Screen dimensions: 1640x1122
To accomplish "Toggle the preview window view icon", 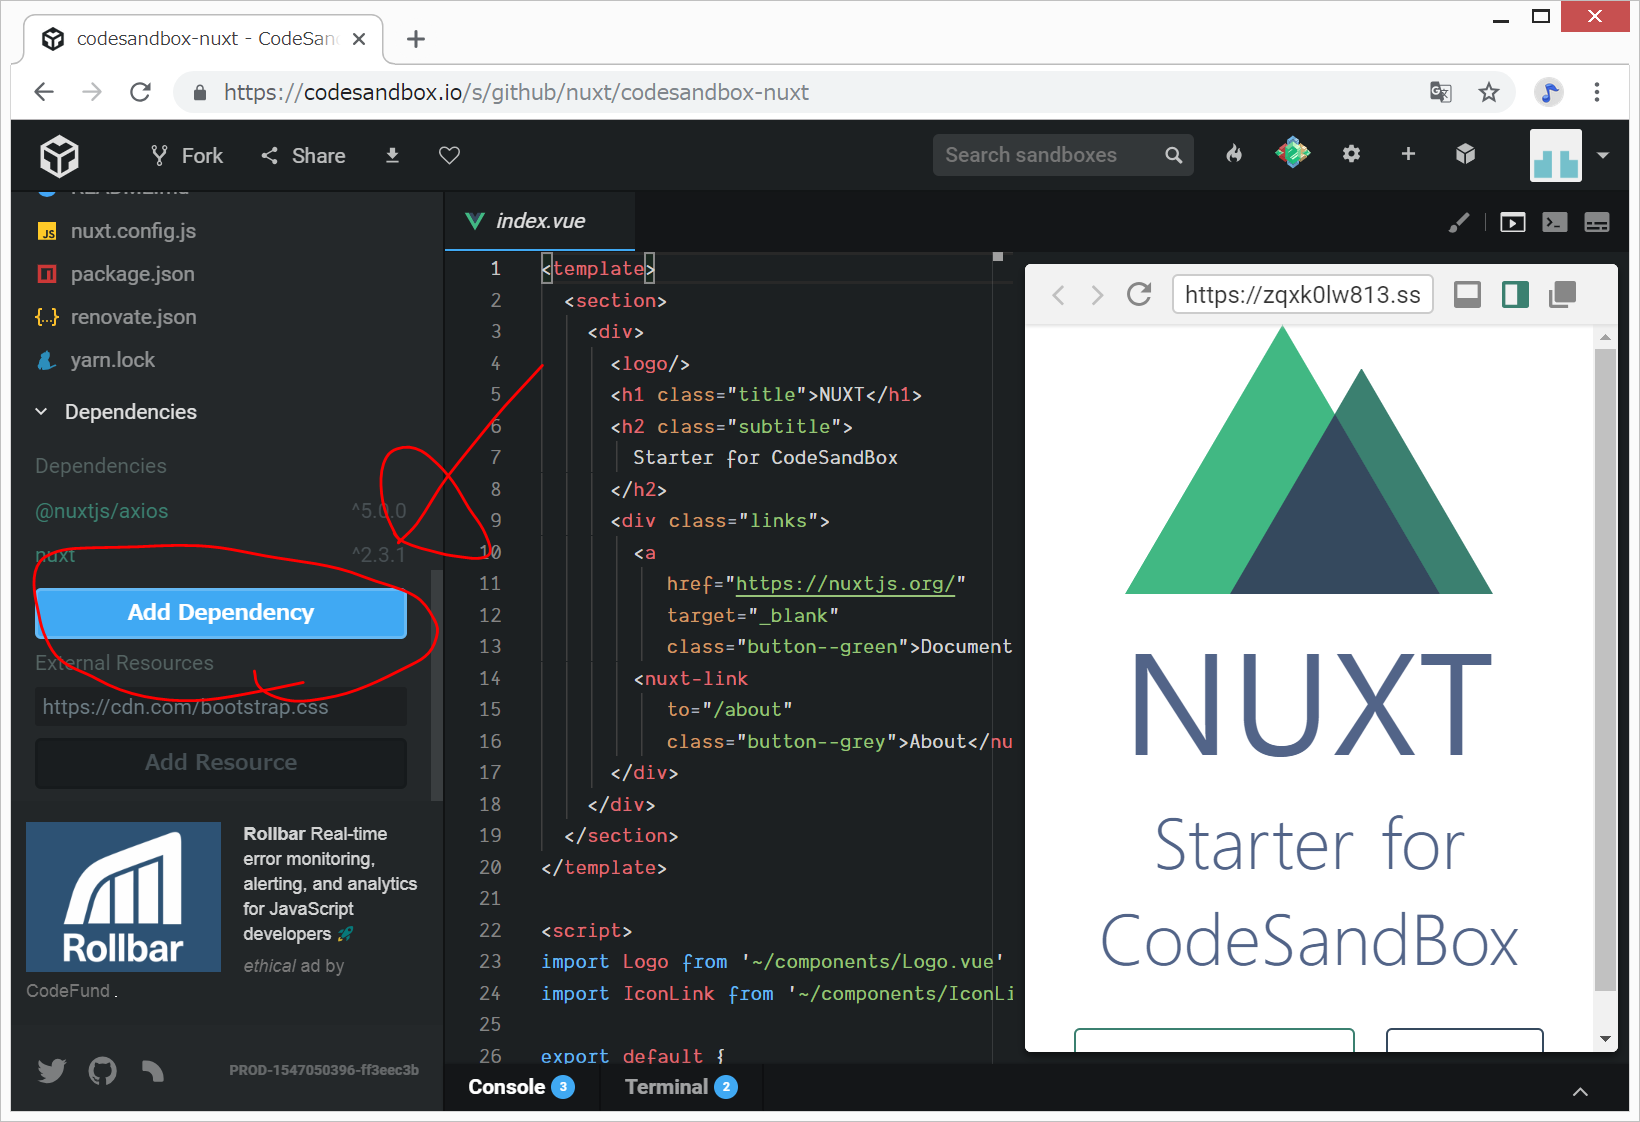I will click(x=1512, y=222).
